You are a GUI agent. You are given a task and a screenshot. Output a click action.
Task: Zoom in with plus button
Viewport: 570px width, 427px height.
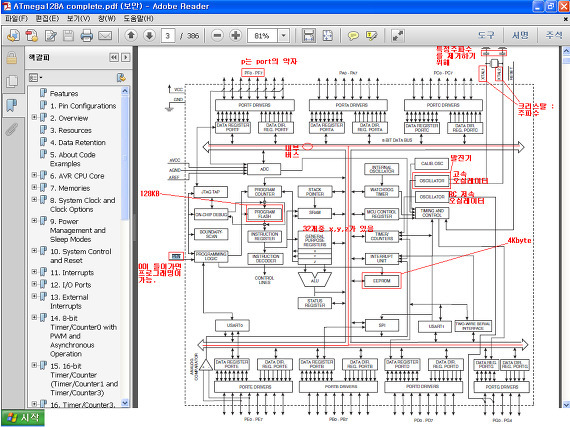[x=236, y=35]
